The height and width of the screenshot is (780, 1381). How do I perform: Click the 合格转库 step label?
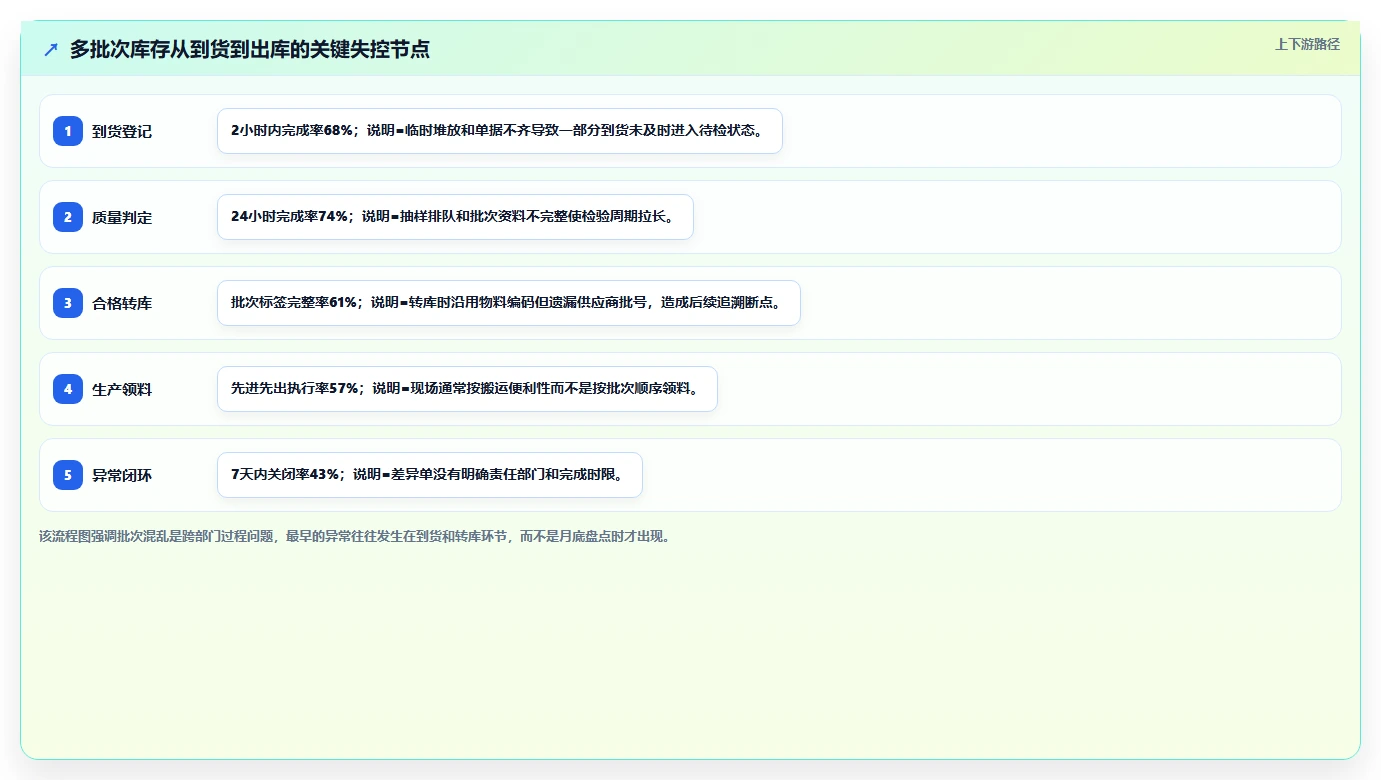[x=122, y=303]
